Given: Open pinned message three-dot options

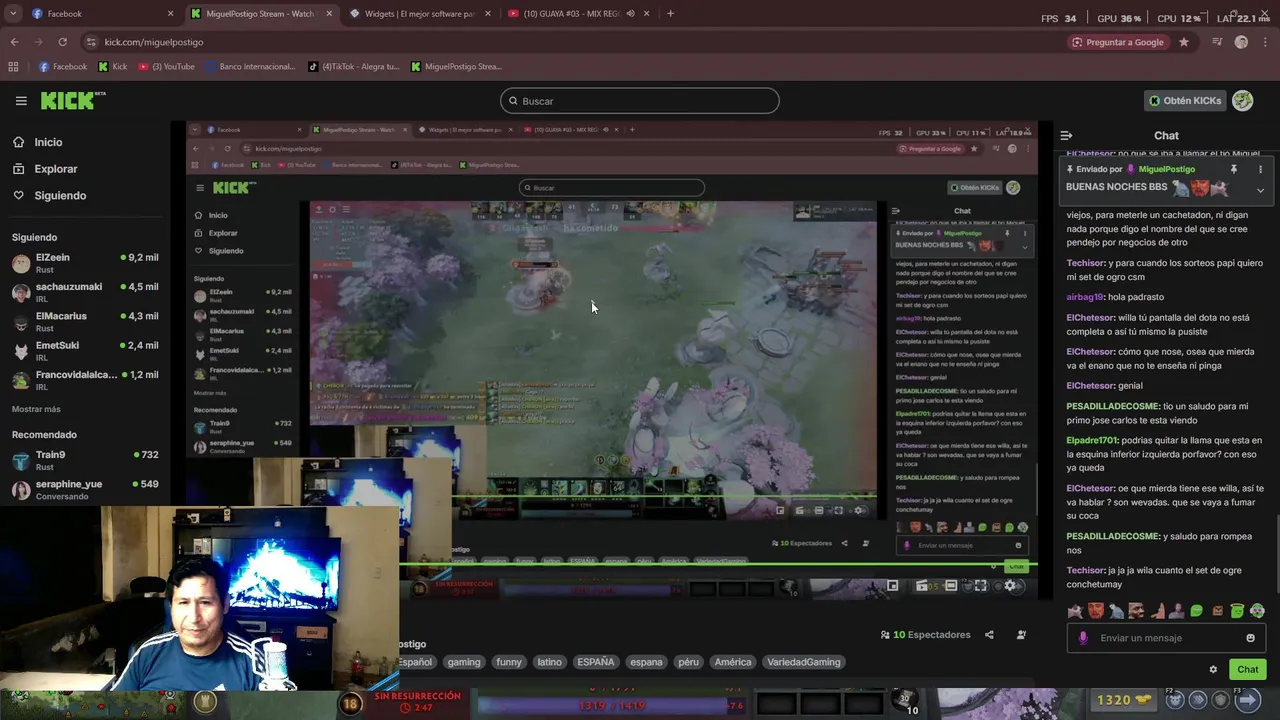Looking at the screenshot, I should [1260, 170].
